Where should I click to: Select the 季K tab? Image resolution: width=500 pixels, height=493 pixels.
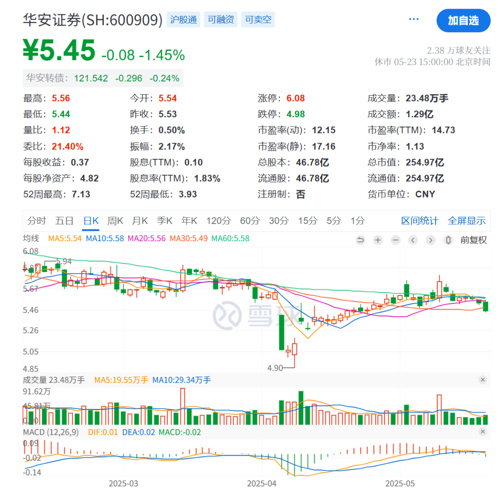coord(165,221)
